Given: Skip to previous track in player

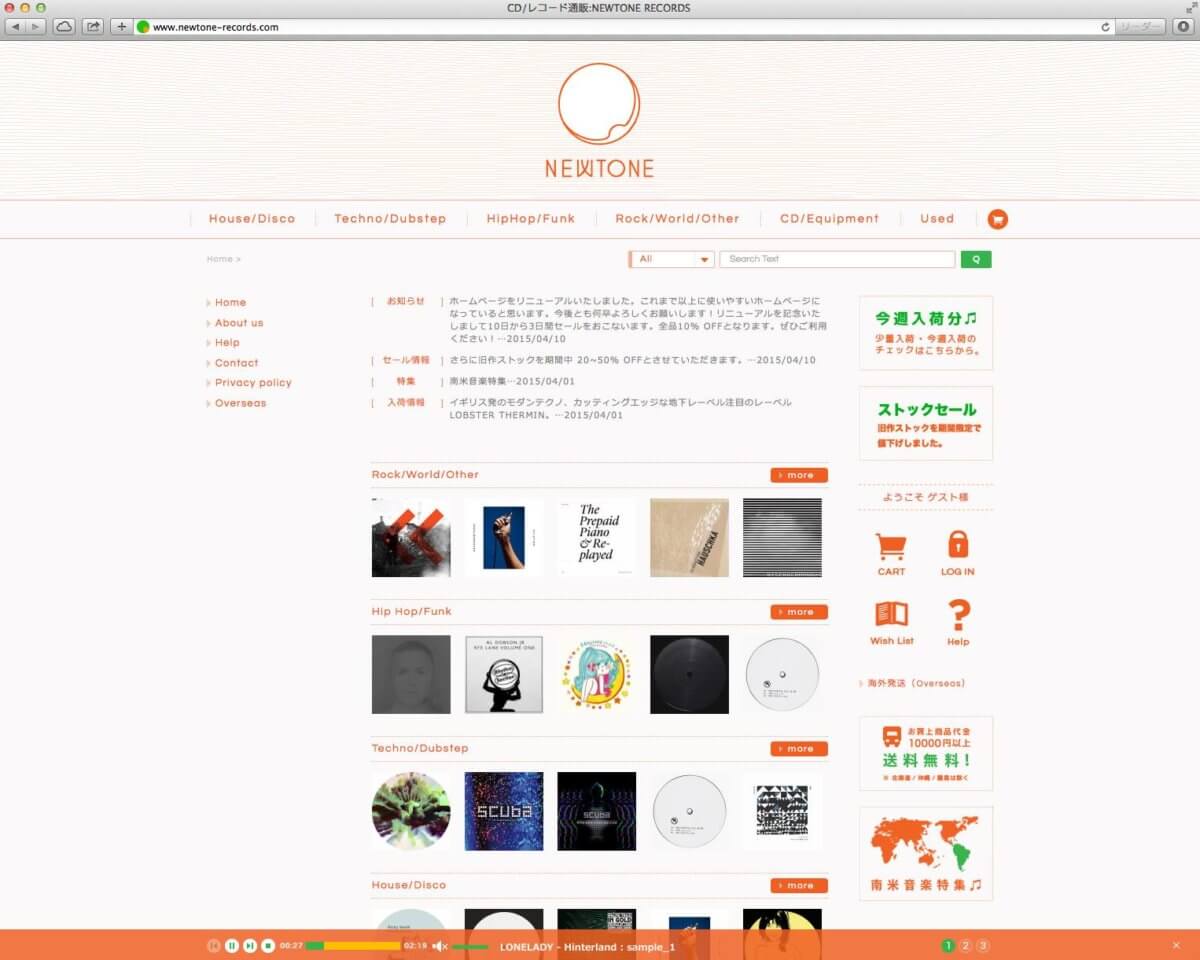Looking at the screenshot, I should [214, 946].
